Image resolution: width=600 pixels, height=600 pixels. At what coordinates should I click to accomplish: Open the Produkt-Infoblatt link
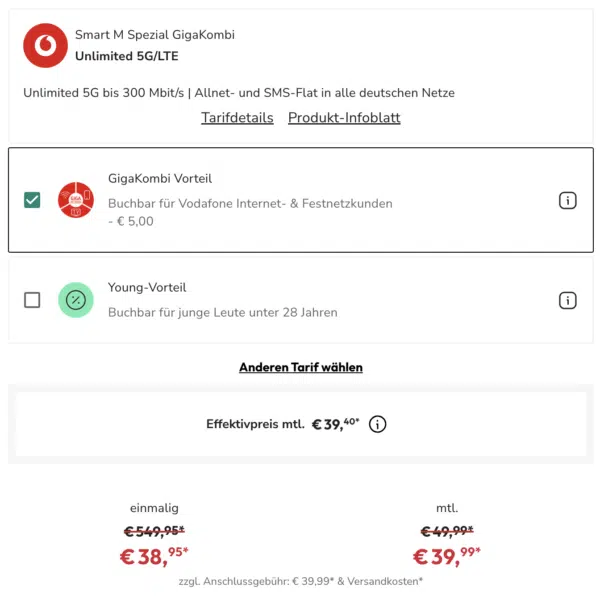344,117
